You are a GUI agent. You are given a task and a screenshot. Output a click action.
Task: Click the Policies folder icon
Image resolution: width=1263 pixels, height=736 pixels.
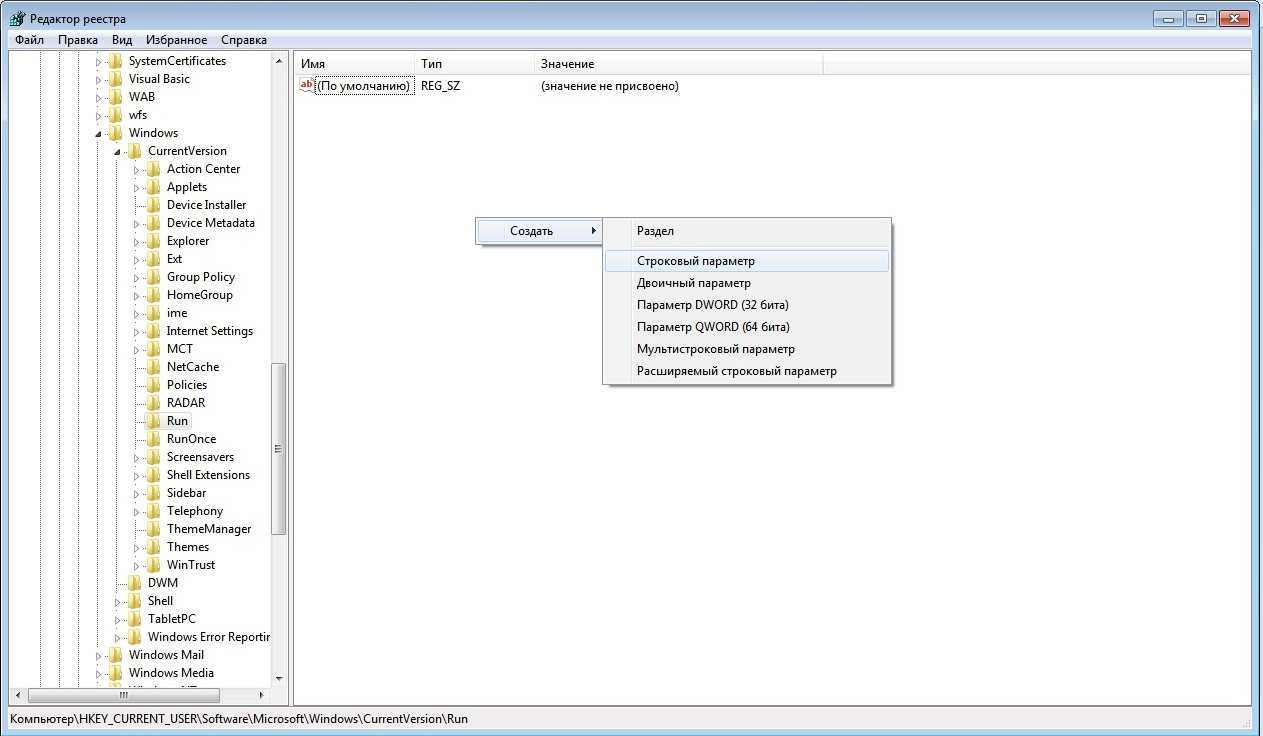click(153, 385)
